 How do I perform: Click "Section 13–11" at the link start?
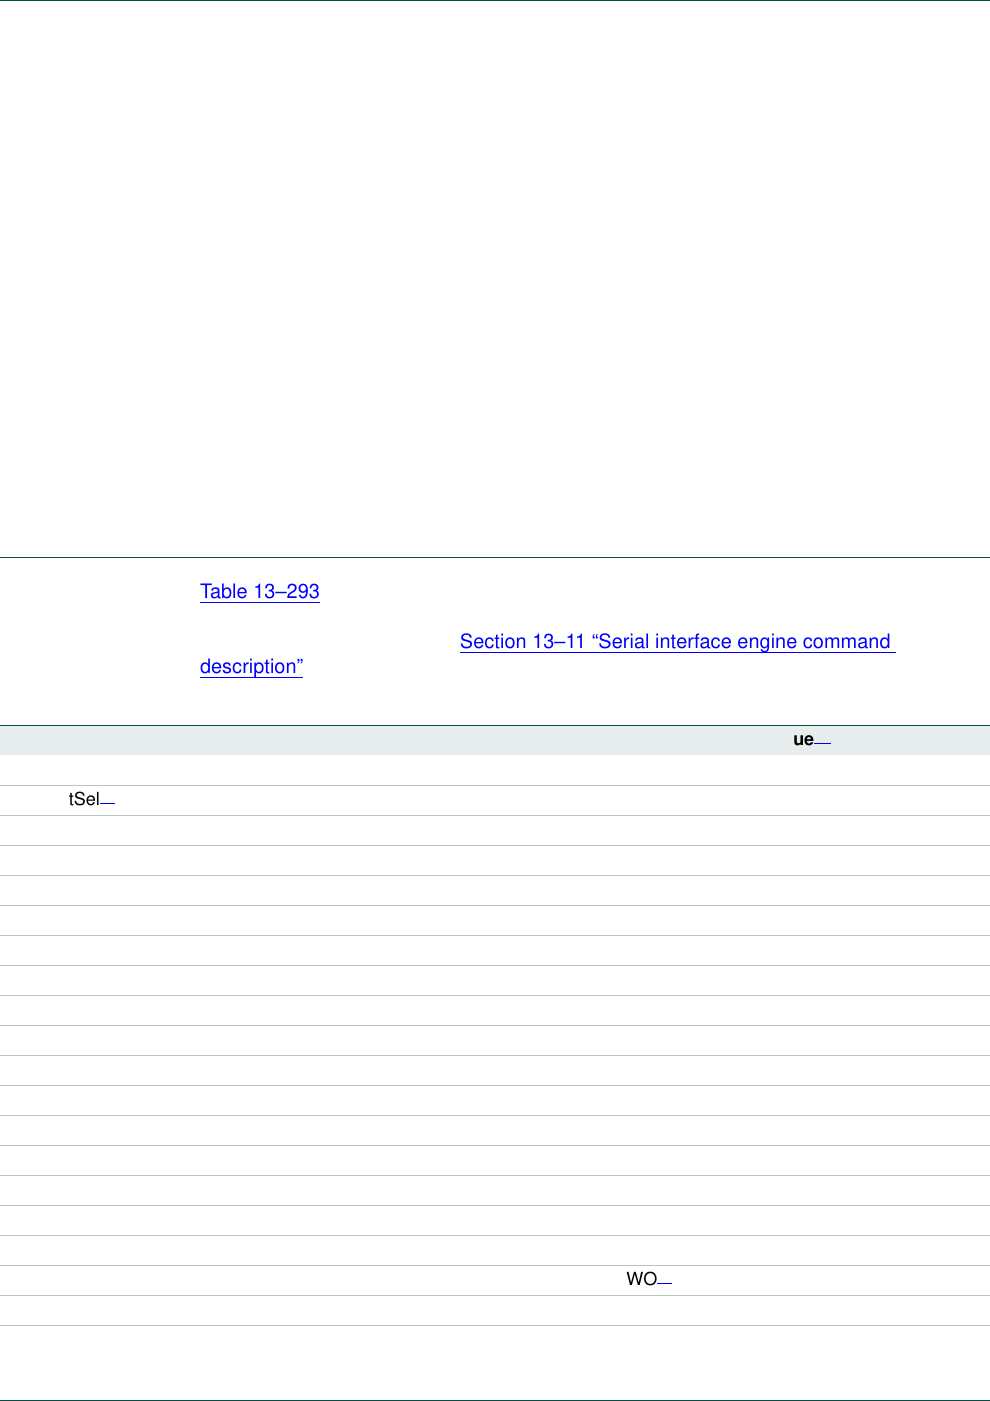point(522,642)
